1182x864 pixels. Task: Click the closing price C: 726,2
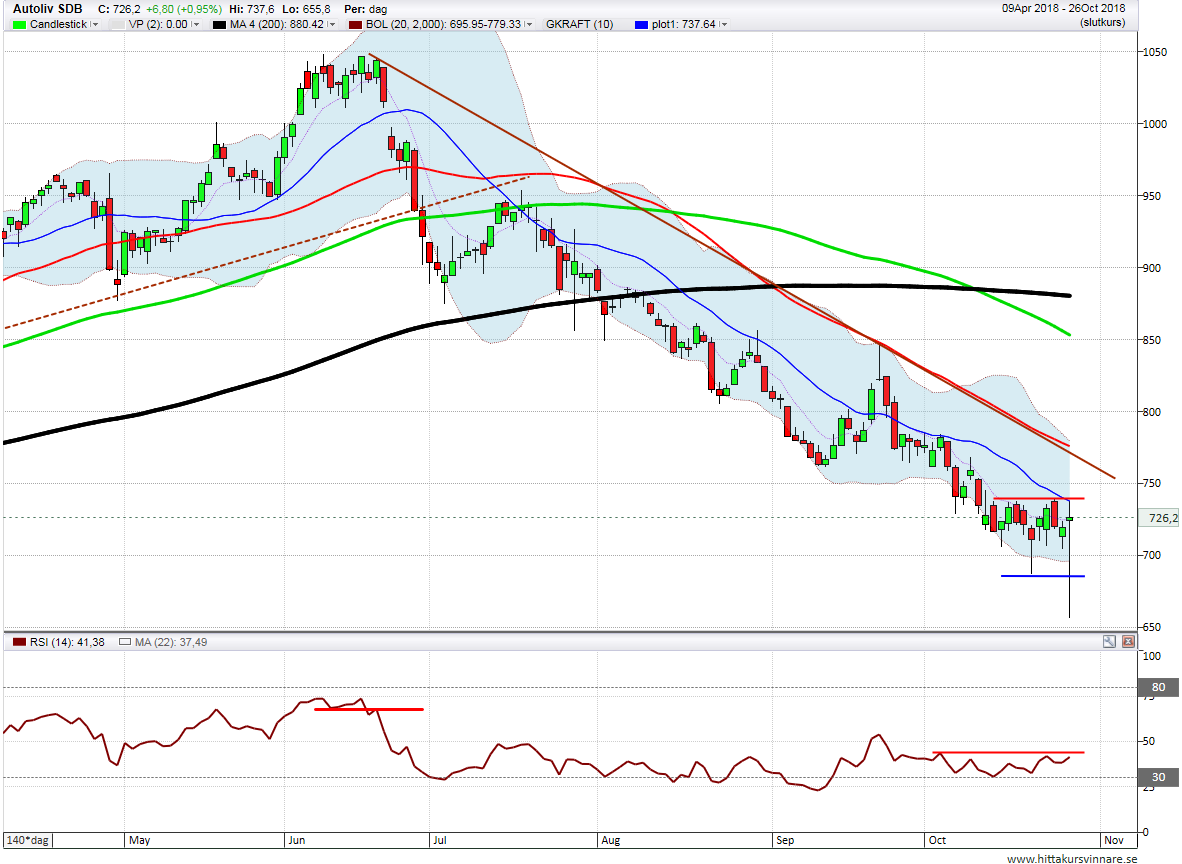119,9
